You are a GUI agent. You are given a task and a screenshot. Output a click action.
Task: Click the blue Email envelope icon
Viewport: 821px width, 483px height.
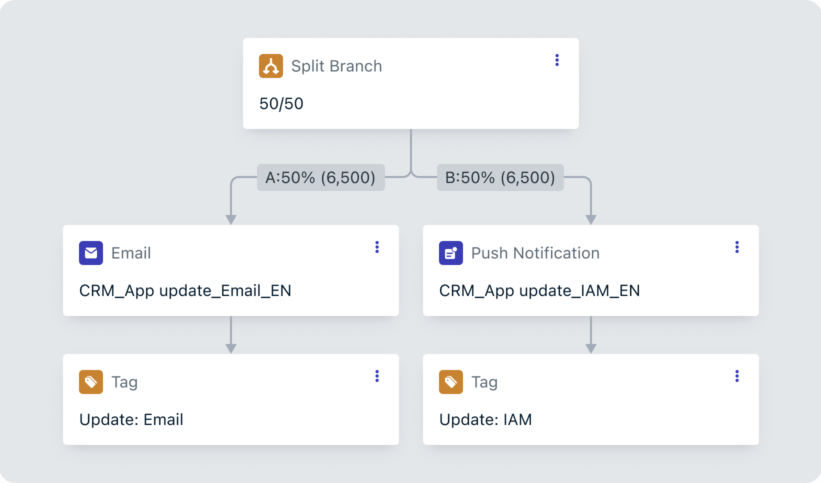click(91, 253)
